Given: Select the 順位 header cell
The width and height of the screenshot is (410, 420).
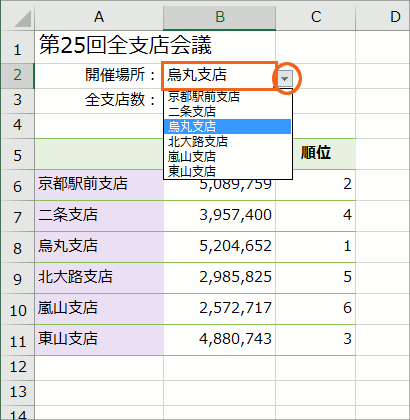Looking at the screenshot, I should [x=316, y=153].
